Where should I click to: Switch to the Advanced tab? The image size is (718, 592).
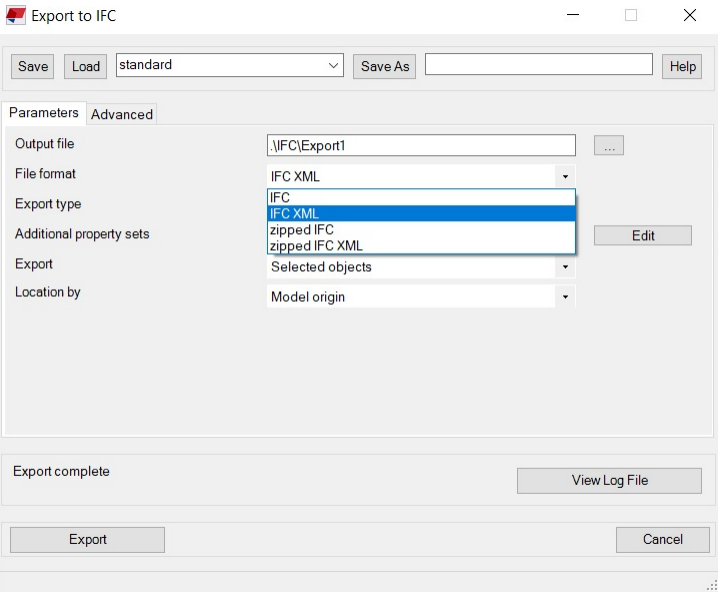pos(122,114)
